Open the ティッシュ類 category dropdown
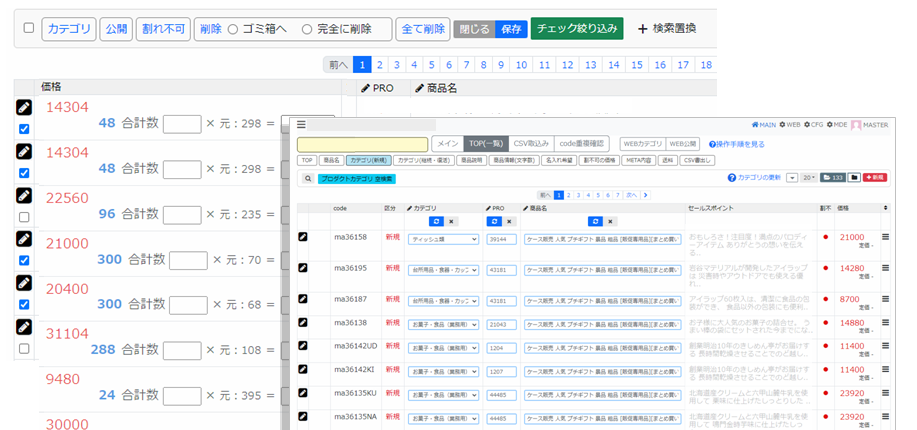 443,239
